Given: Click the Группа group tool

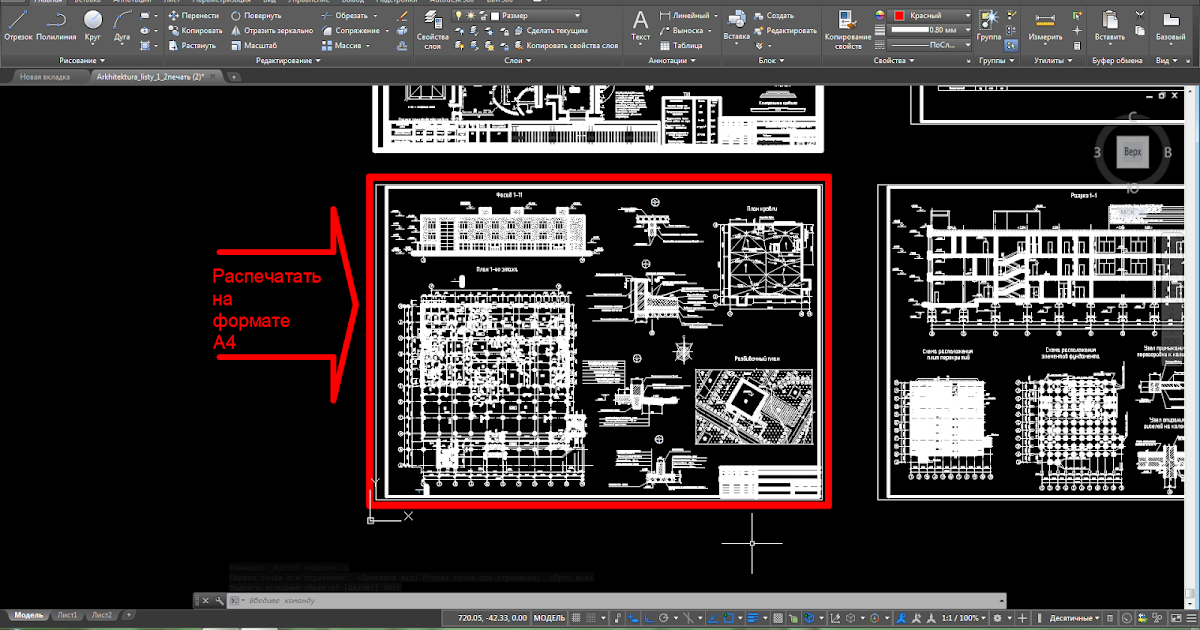Looking at the screenshot, I should tap(990, 26).
